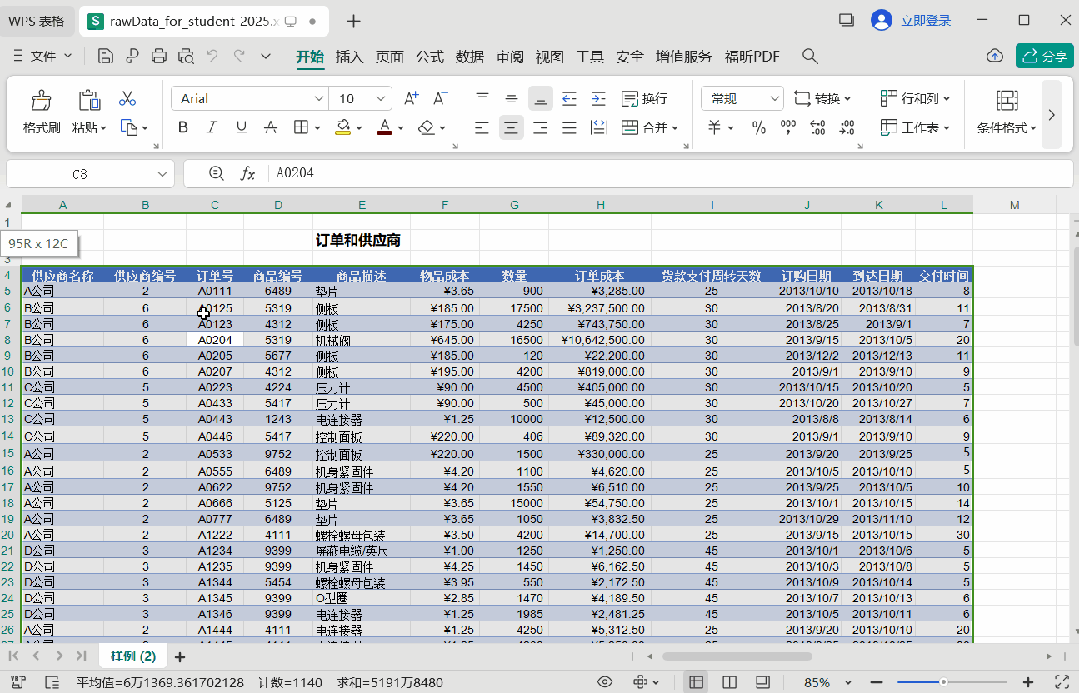Screen dimensions: 1079x693
Task: Undo the last action
Action: pyautogui.click(x=213, y=56)
